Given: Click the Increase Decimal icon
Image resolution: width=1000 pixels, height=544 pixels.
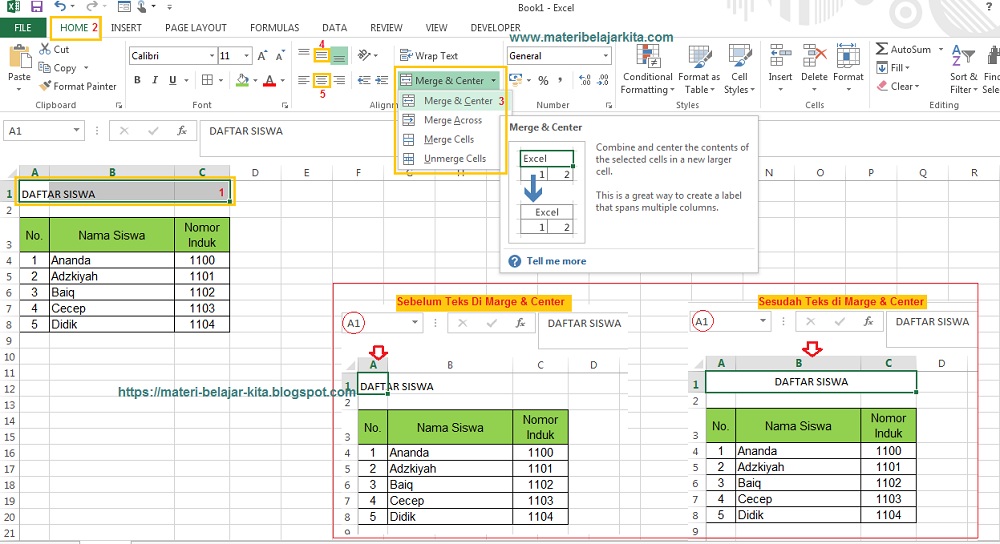Looking at the screenshot, I should (x=585, y=80).
